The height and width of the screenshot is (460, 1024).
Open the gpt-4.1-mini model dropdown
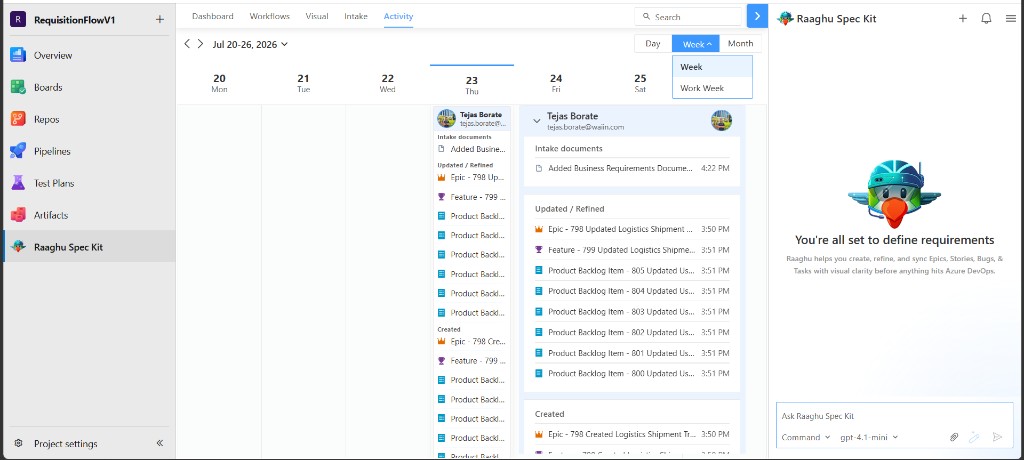pyautogui.click(x=869, y=437)
